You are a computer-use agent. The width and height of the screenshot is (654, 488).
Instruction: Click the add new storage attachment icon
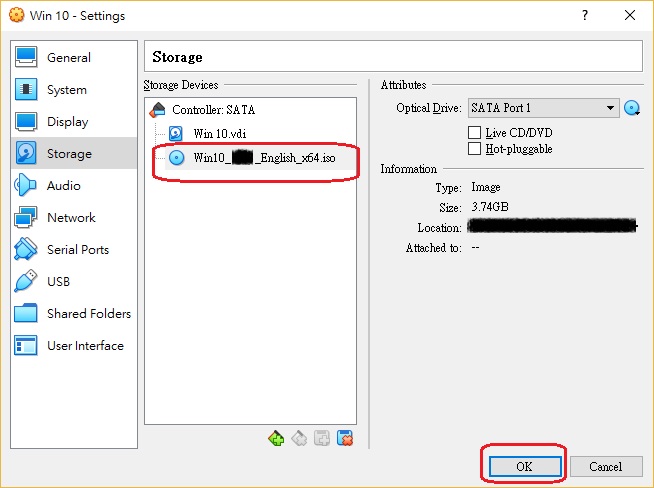tap(322, 438)
